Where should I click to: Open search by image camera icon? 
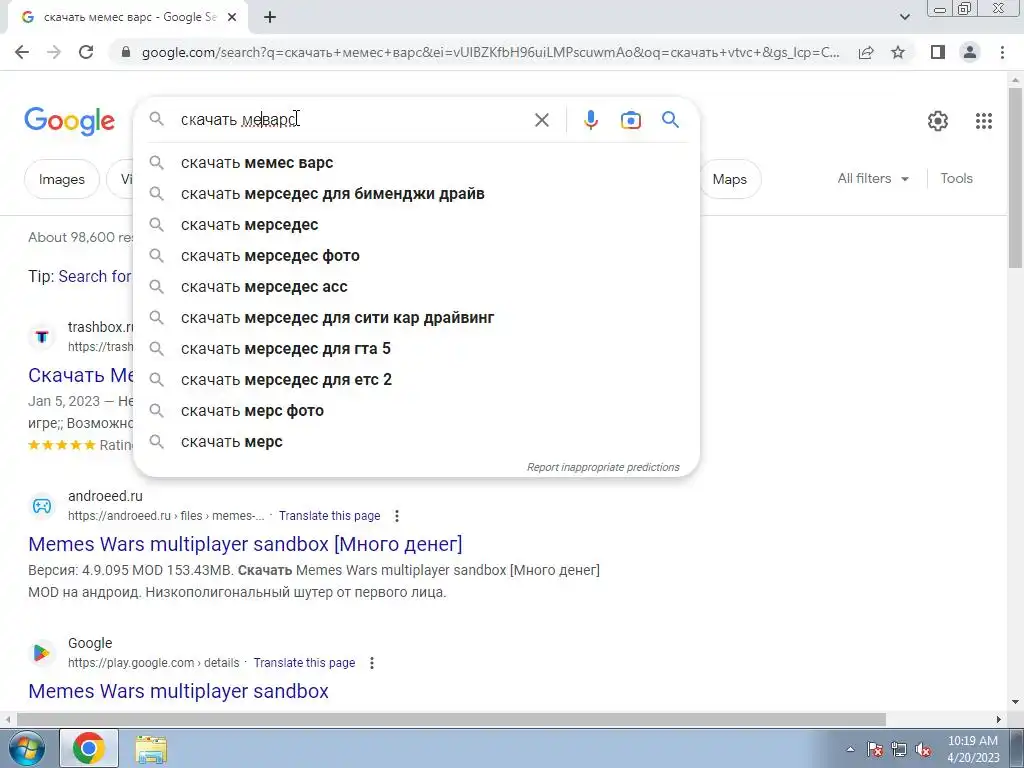point(630,120)
